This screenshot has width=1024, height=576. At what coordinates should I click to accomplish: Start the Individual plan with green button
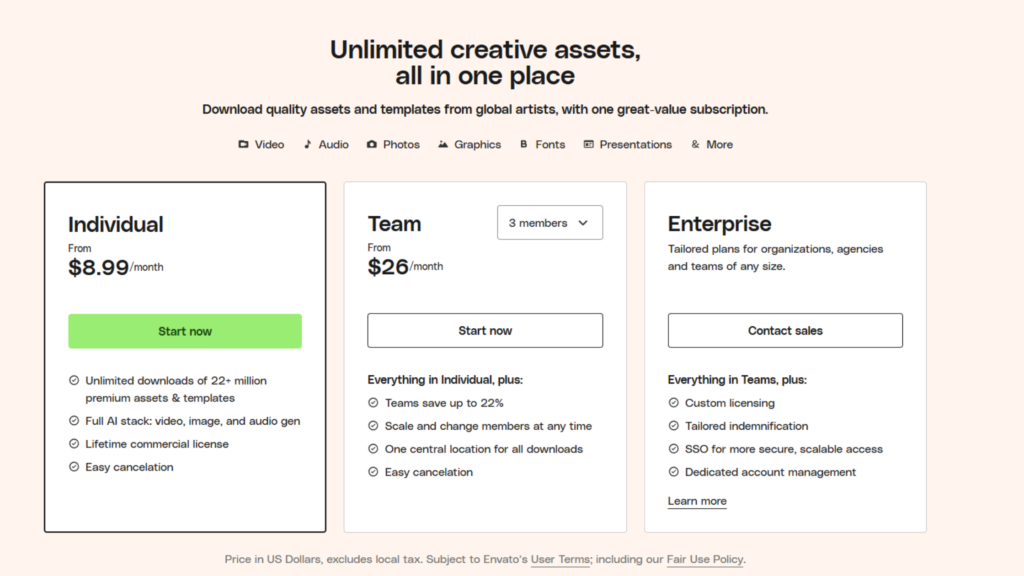(x=185, y=331)
